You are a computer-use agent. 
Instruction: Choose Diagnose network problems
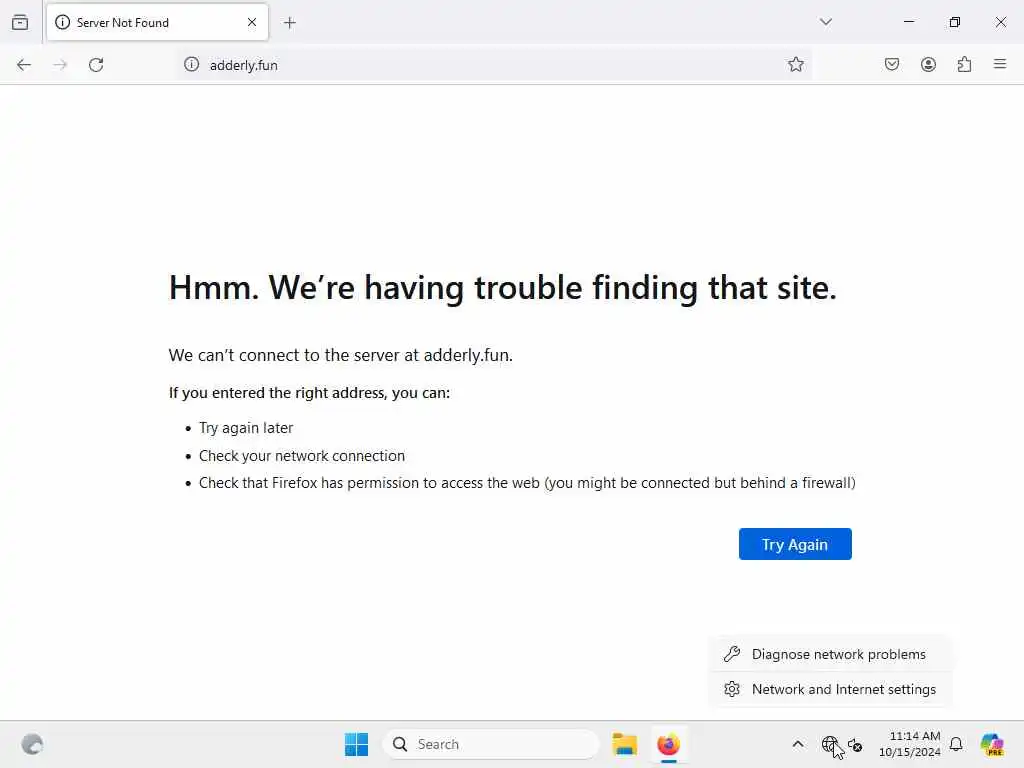830,654
